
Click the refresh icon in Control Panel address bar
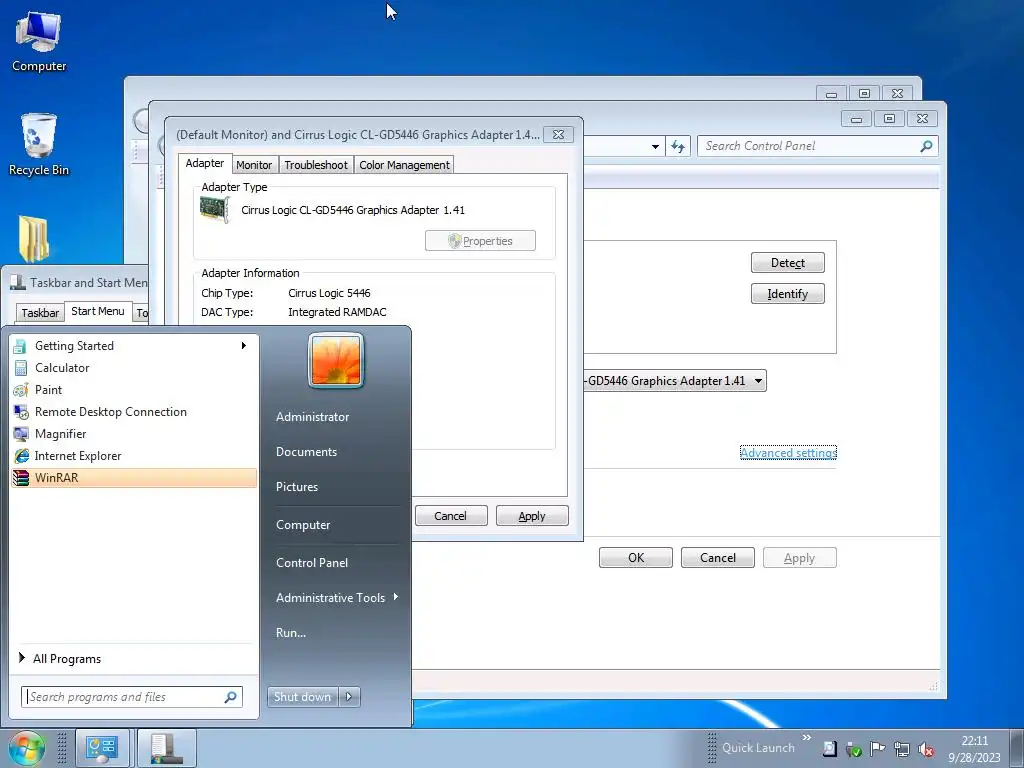(x=678, y=146)
